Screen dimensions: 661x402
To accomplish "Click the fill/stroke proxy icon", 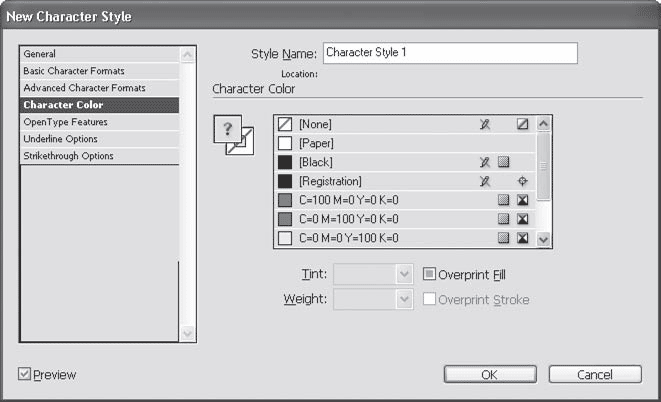I will pos(232,137).
